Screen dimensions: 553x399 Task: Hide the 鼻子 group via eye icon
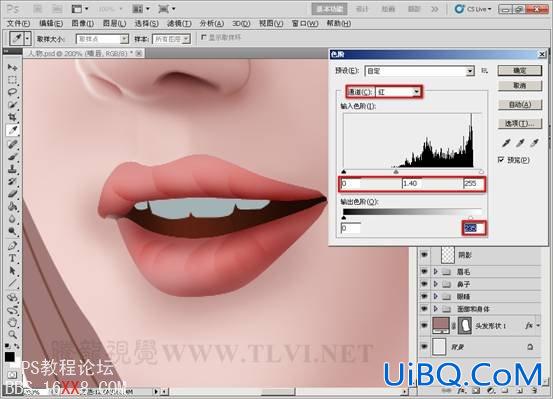424,284
